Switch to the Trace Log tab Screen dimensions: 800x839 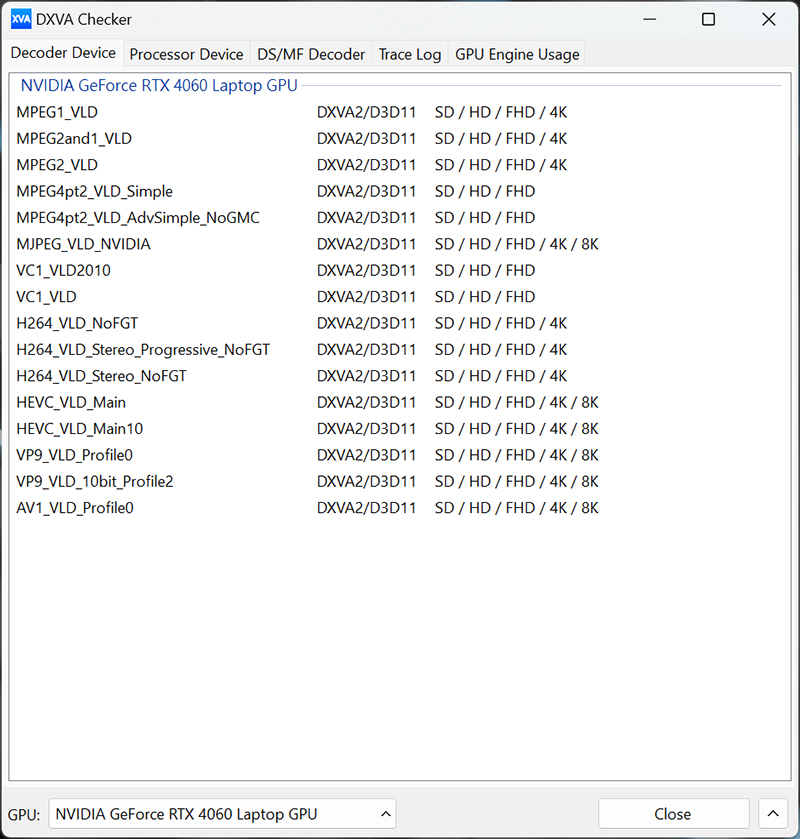pyautogui.click(x=409, y=54)
